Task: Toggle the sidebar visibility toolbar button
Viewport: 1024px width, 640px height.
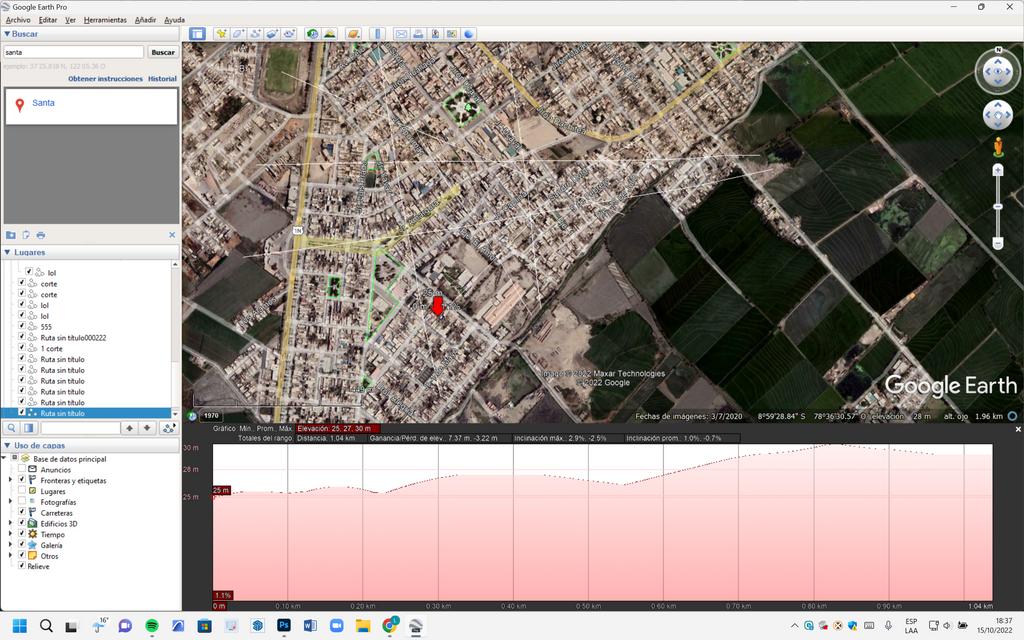Action: tap(197, 34)
